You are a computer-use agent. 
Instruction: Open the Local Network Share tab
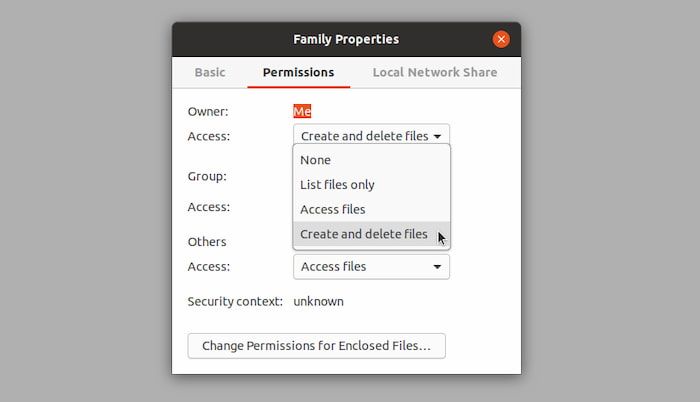coord(434,72)
